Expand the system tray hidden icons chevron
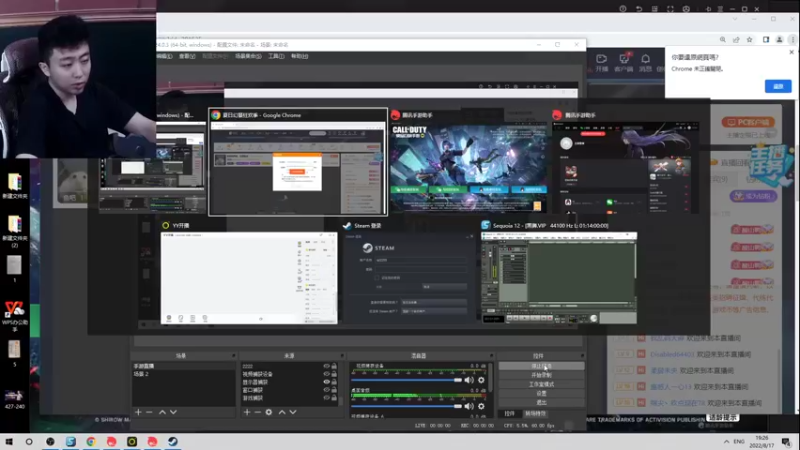This screenshot has width=800, height=450. click(x=726, y=441)
